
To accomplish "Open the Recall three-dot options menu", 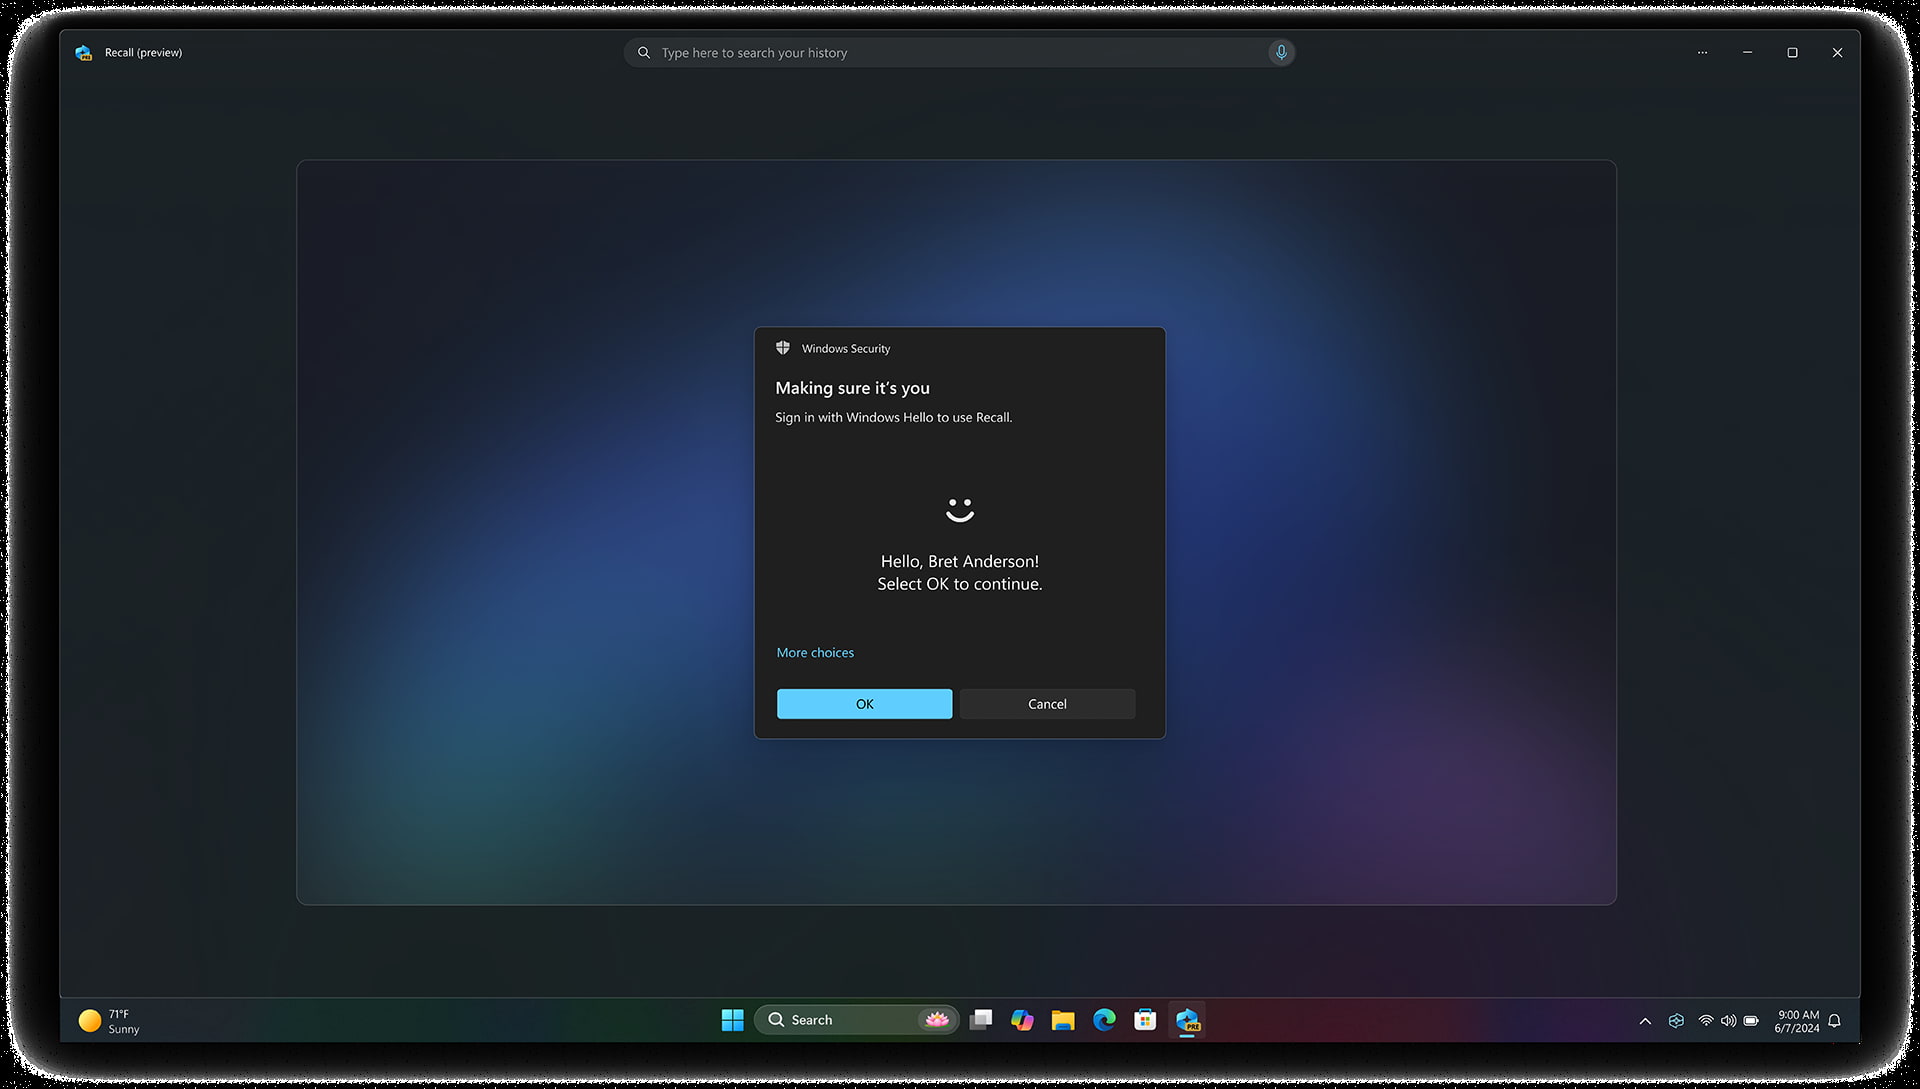I will pyautogui.click(x=1702, y=53).
